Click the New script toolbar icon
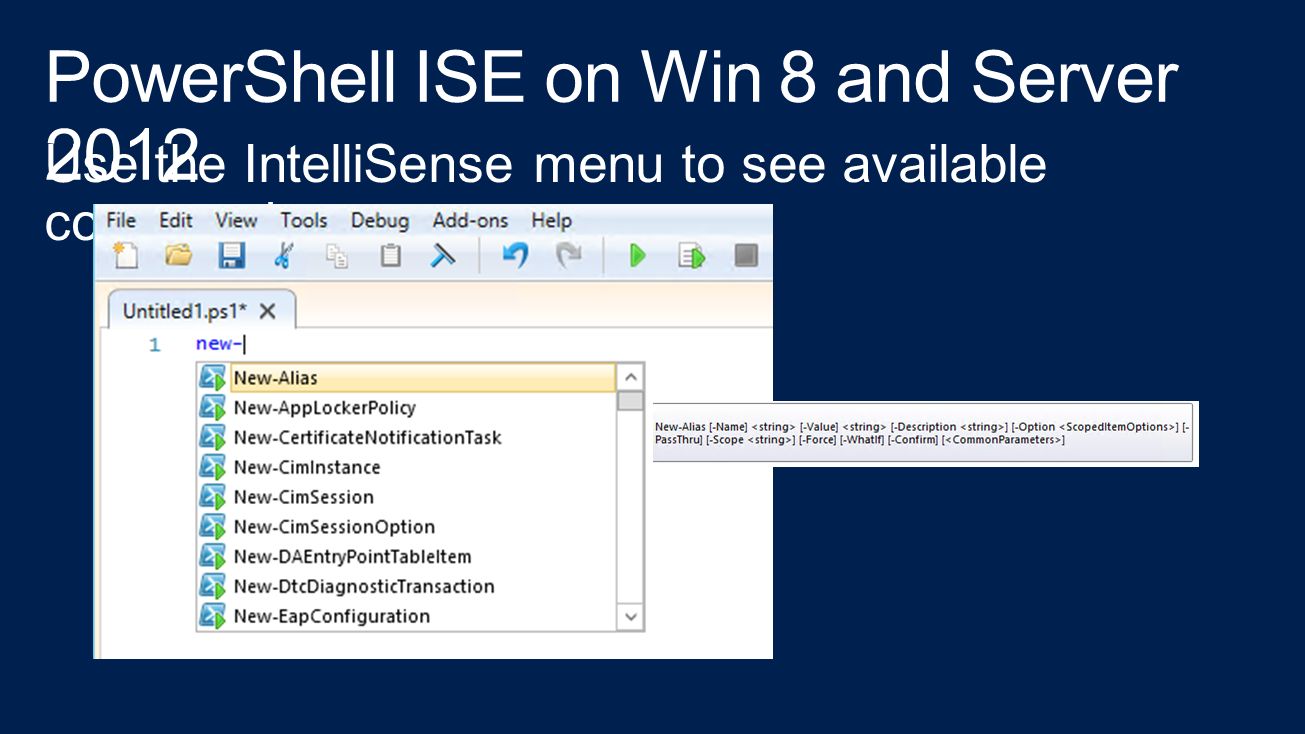Screen dimensions: 1305x734 pos(125,255)
